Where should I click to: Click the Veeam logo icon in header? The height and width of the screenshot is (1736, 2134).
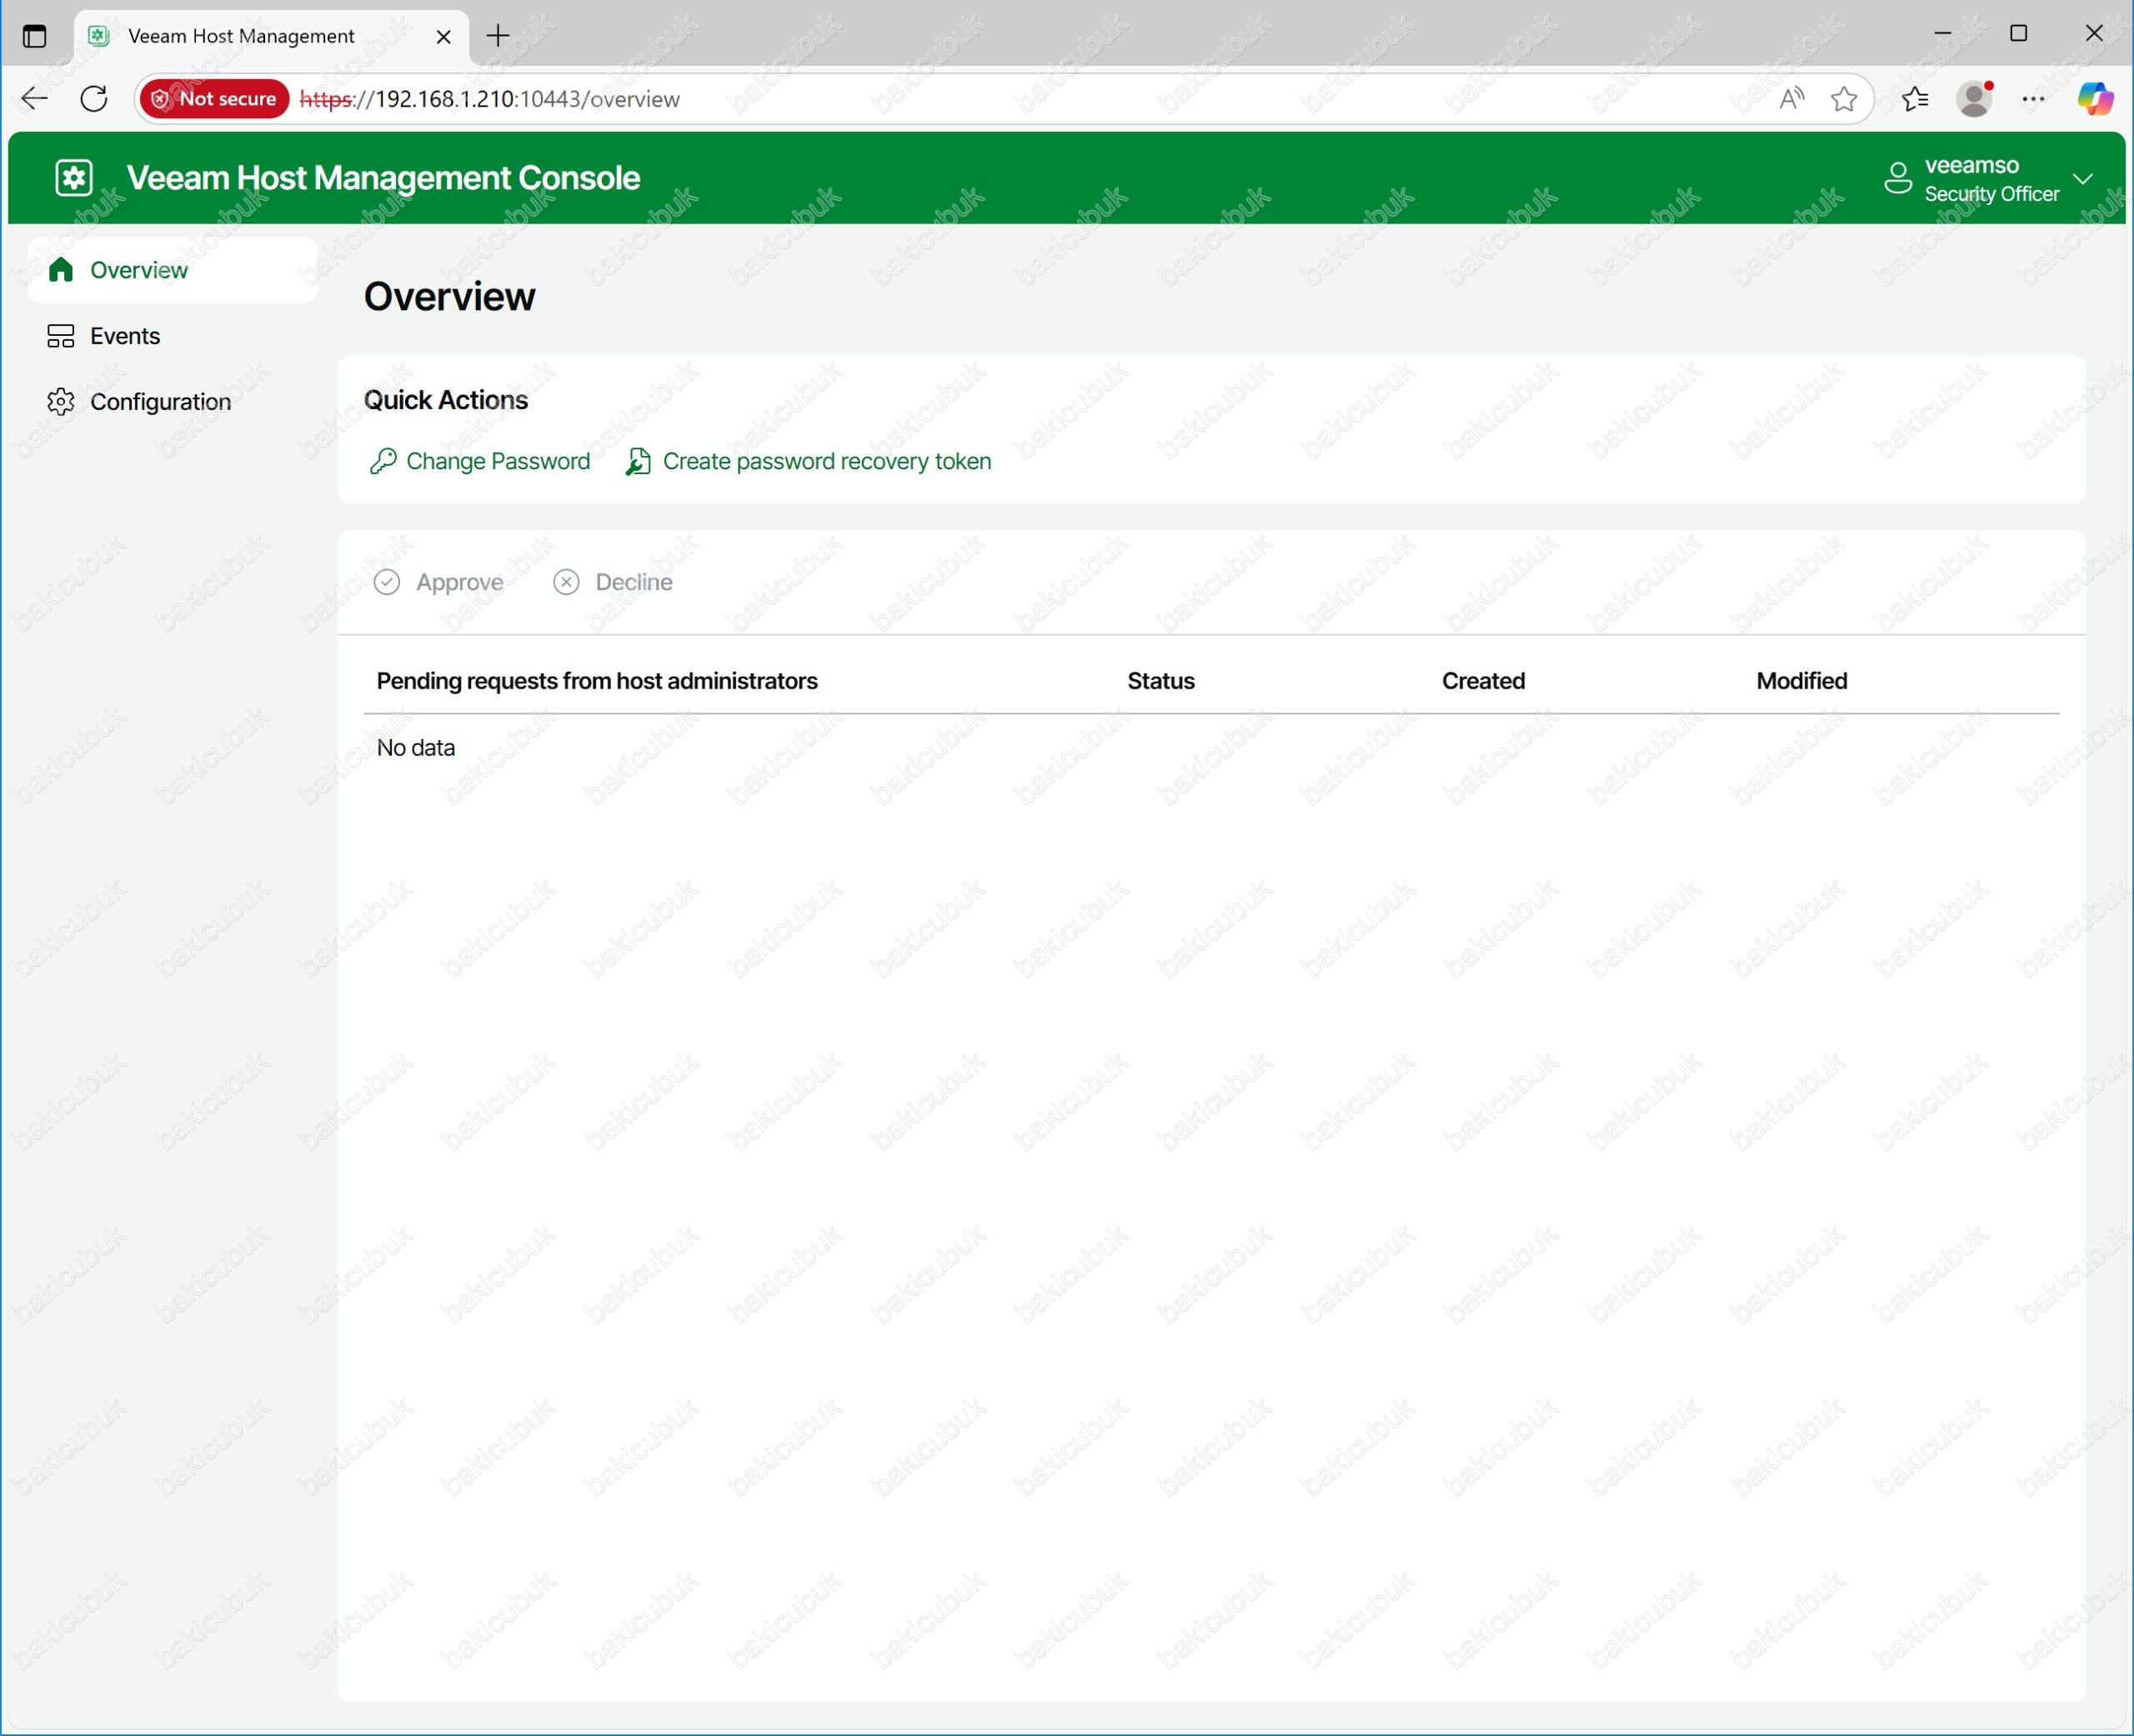click(74, 178)
